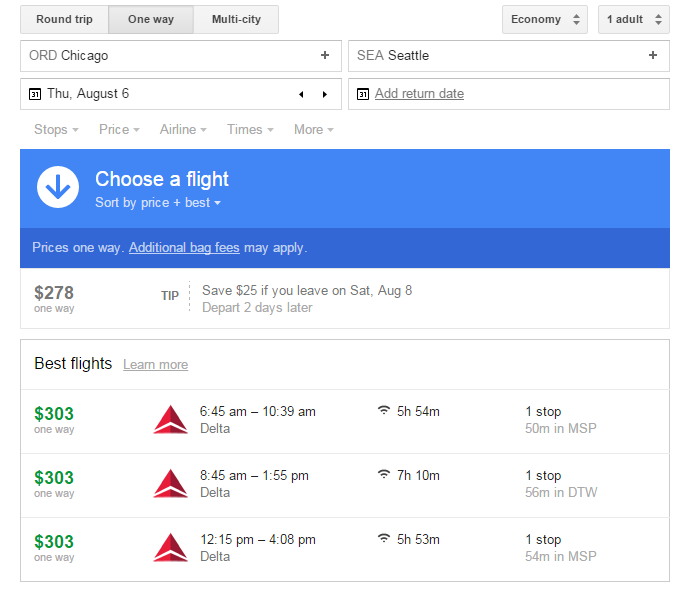Choose the Multi-city trip type
Image resolution: width=683 pixels, height=591 pixels.
click(236, 20)
